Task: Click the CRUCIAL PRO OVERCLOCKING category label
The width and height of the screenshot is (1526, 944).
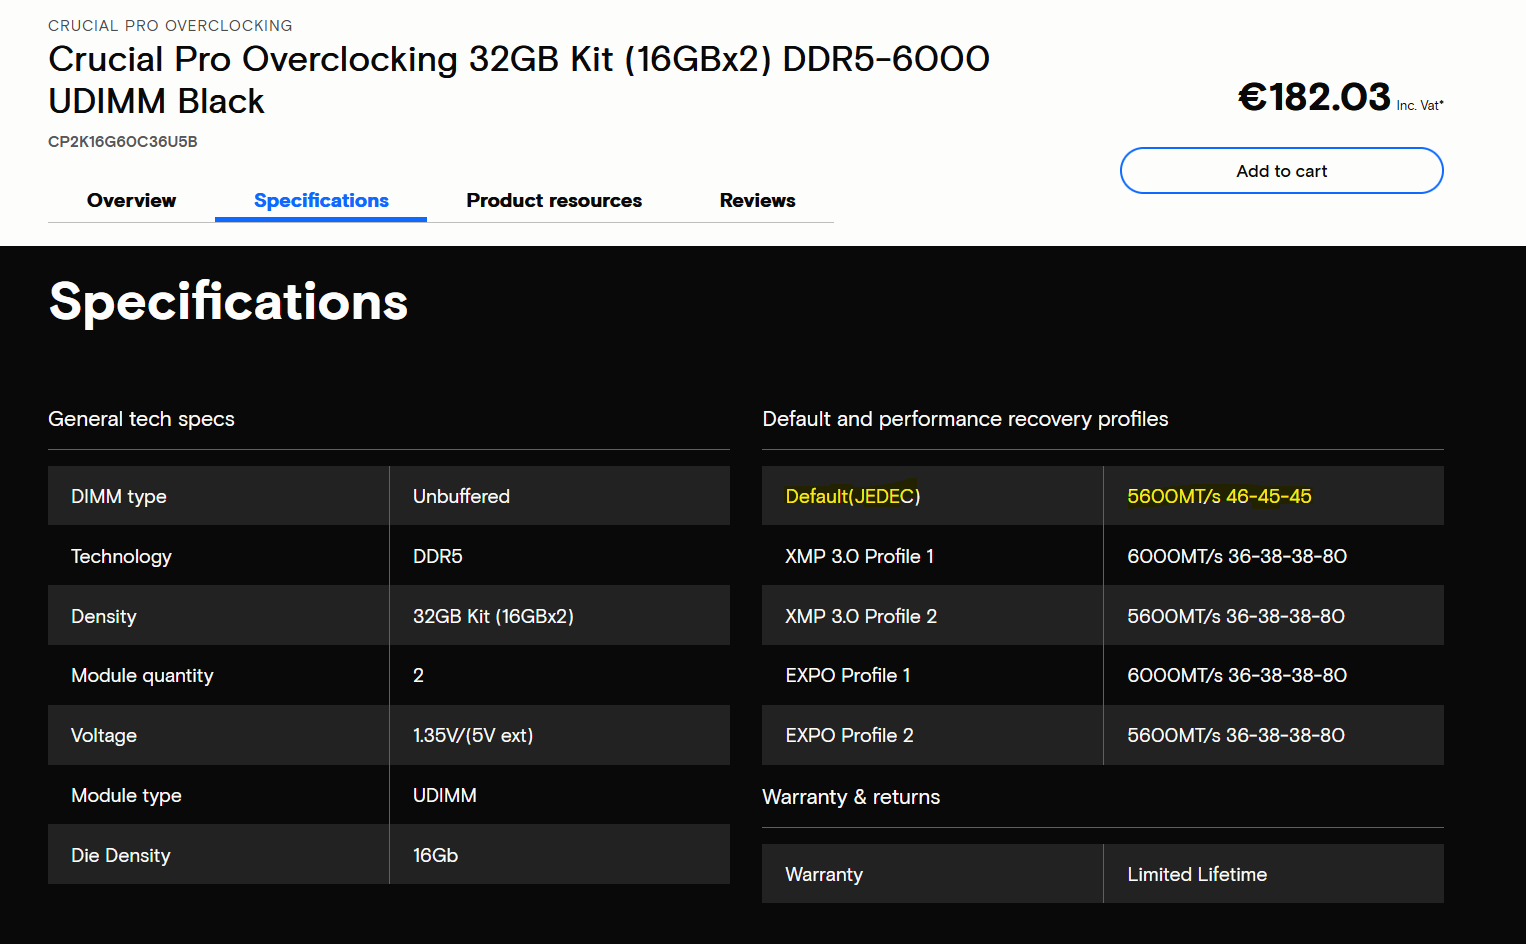Action: [x=170, y=25]
